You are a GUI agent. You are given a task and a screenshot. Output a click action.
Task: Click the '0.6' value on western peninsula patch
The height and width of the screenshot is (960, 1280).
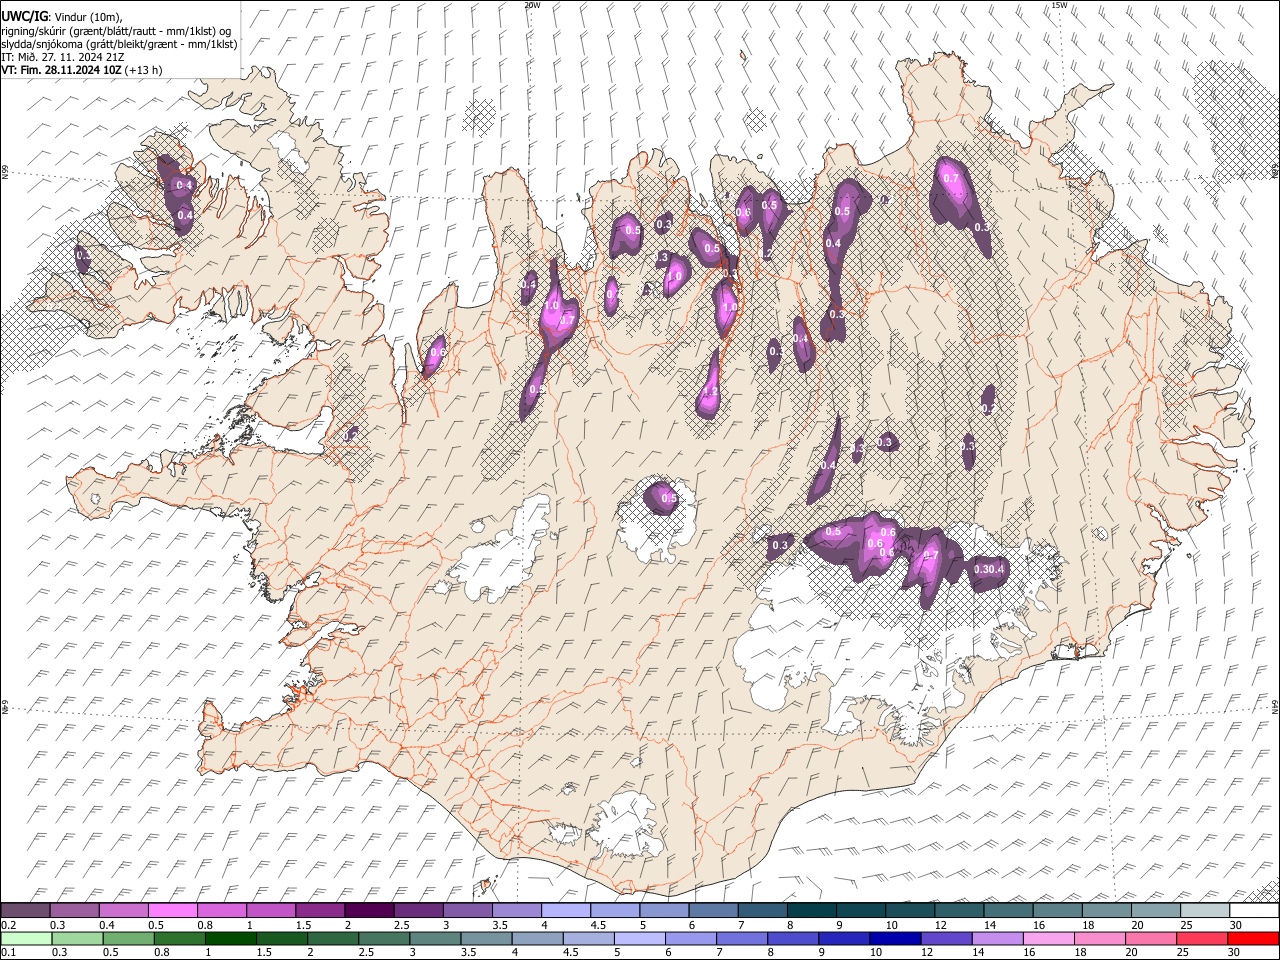click(437, 352)
